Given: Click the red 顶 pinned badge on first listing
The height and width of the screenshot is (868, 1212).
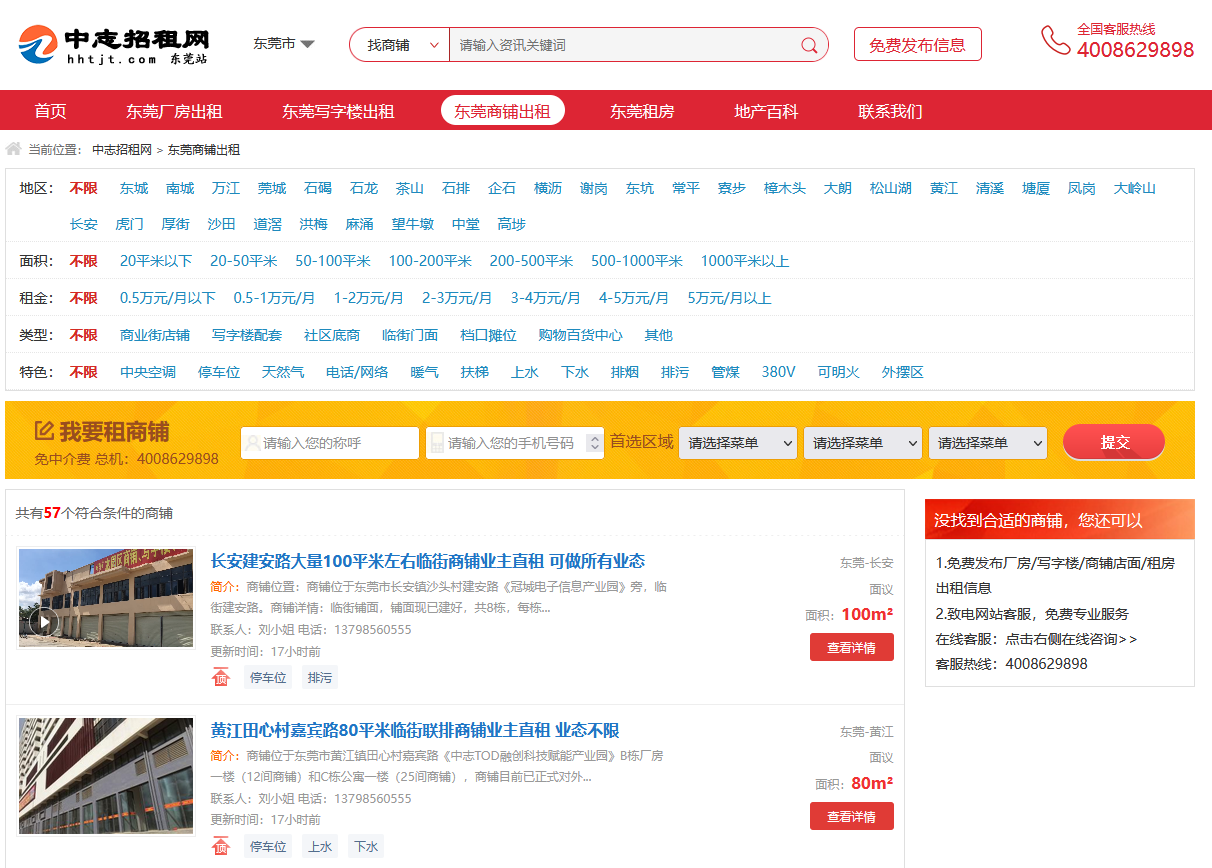Looking at the screenshot, I should pos(222,677).
